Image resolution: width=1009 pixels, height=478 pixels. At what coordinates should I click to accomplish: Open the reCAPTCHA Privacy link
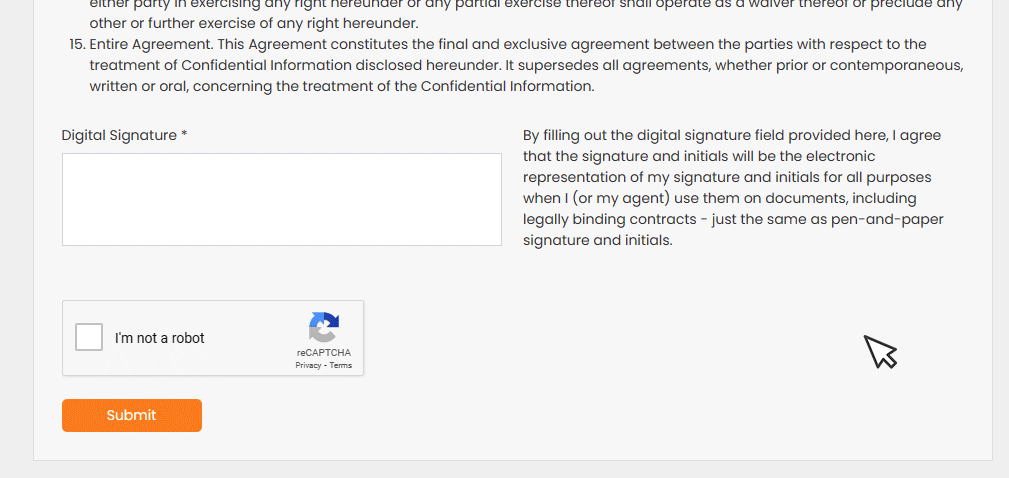coord(308,365)
